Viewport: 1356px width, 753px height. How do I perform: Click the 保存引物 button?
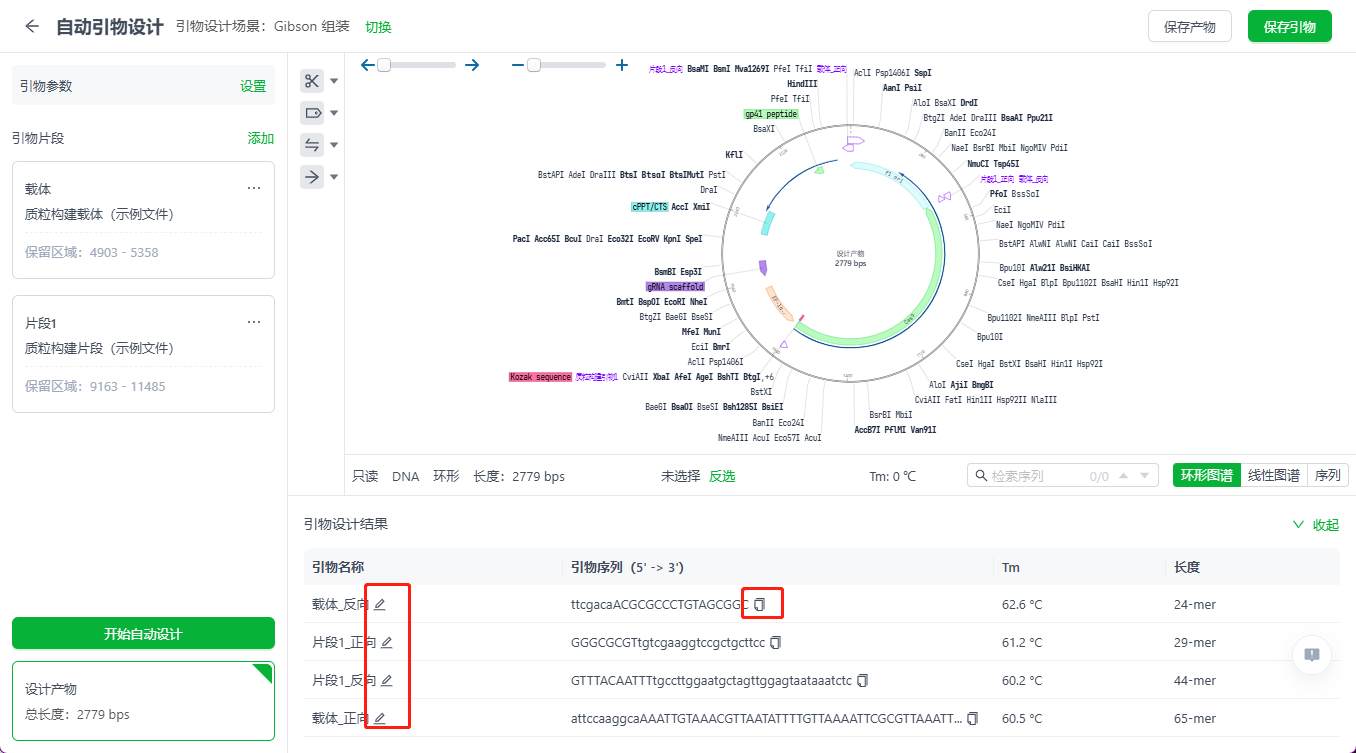(1289, 27)
